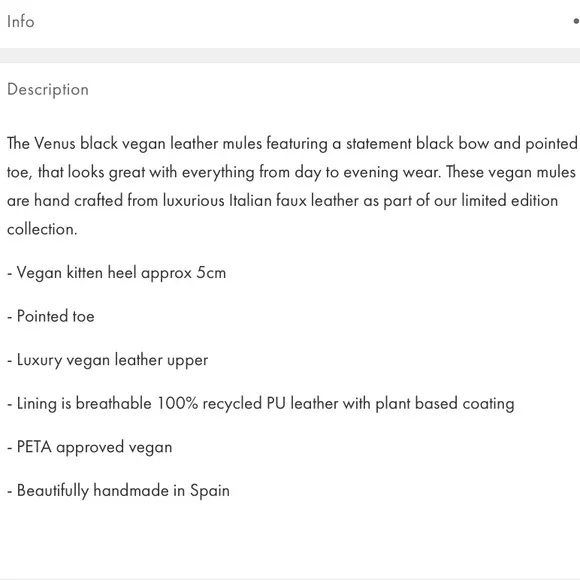Click the grey divider below Info

(290, 55)
